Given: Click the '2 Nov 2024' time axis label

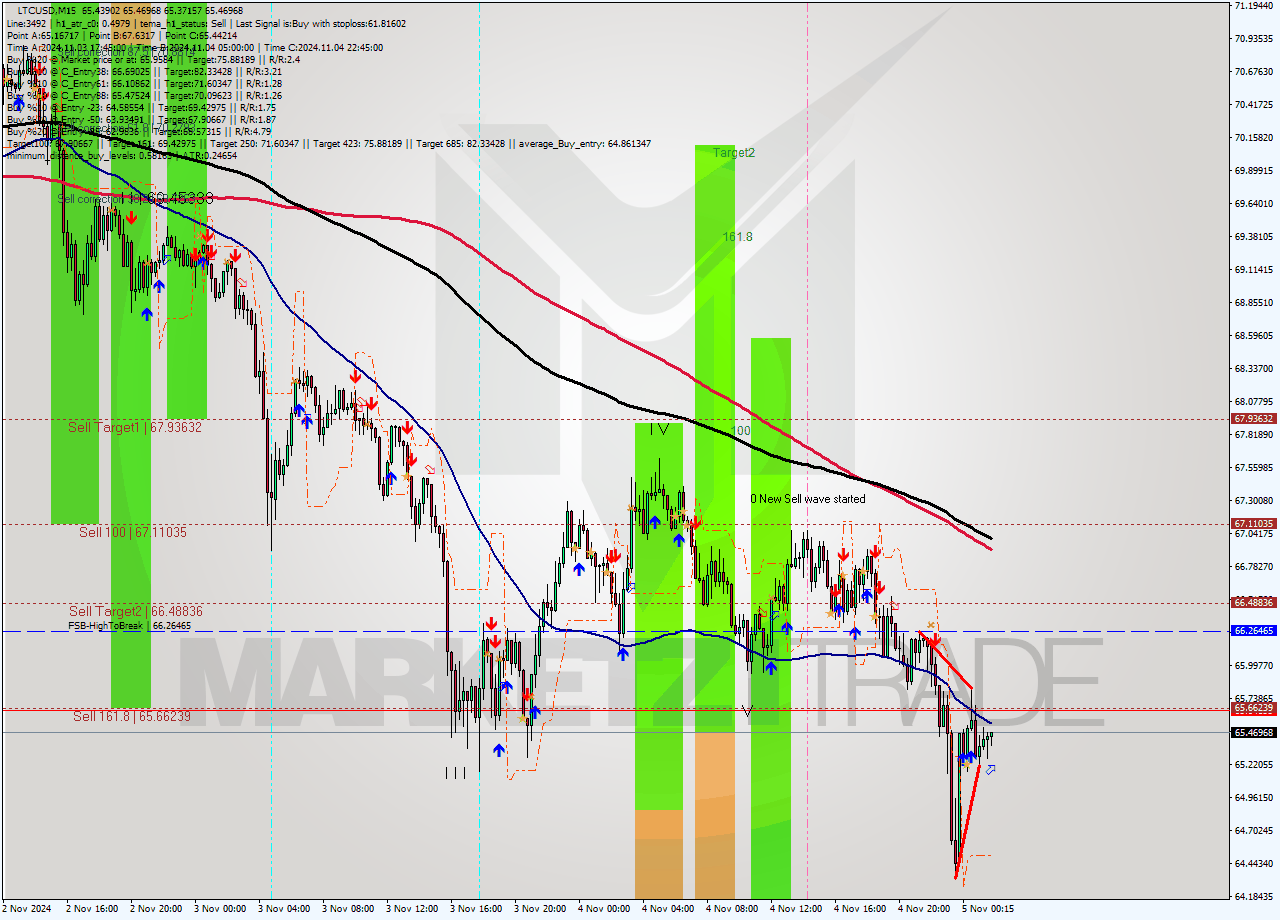Looking at the screenshot, I should [26, 909].
